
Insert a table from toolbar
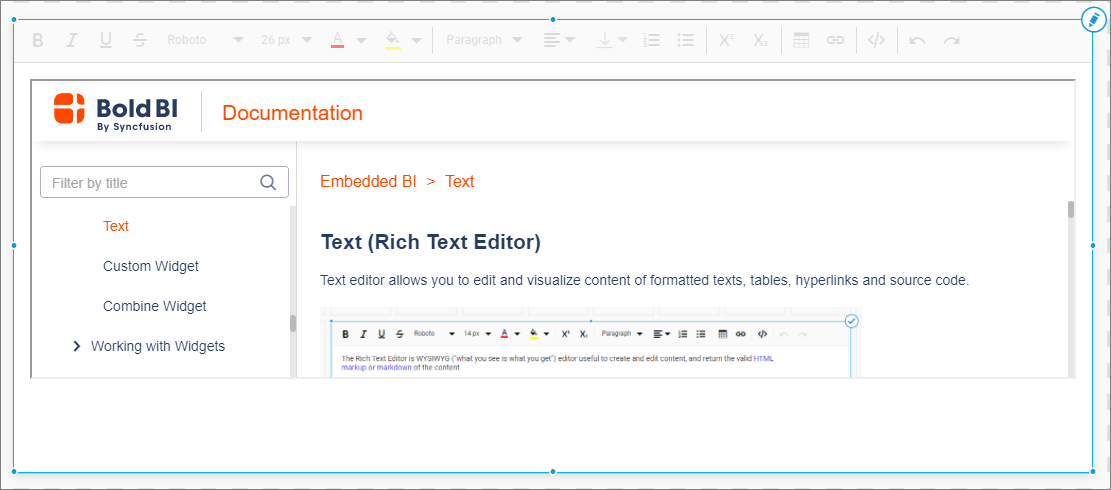coord(801,40)
